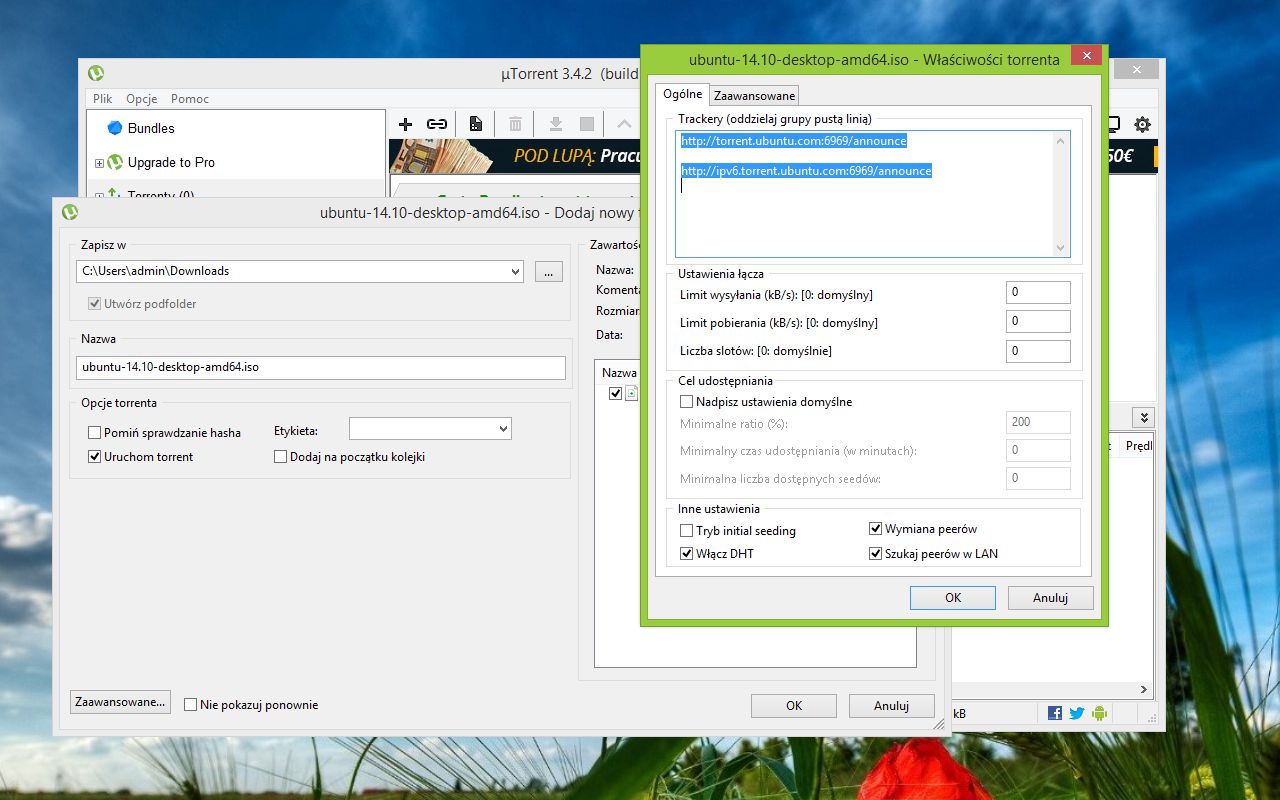The width and height of the screenshot is (1280, 800).
Task: Click the Nazwa column header in file list
Action: coord(620,372)
